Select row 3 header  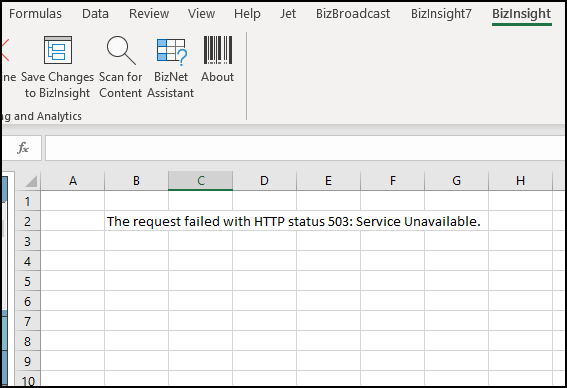pyautogui.click(x=27, y=241)
